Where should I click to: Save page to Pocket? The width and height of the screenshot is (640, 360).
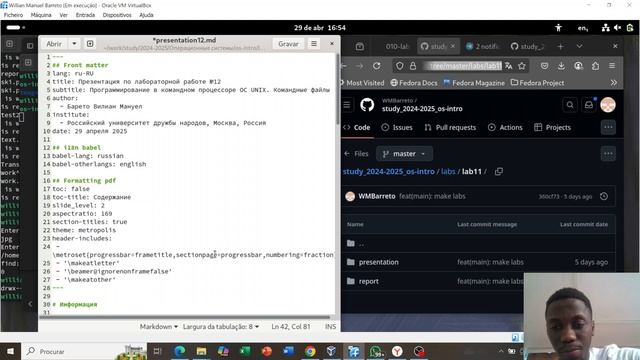544,66
